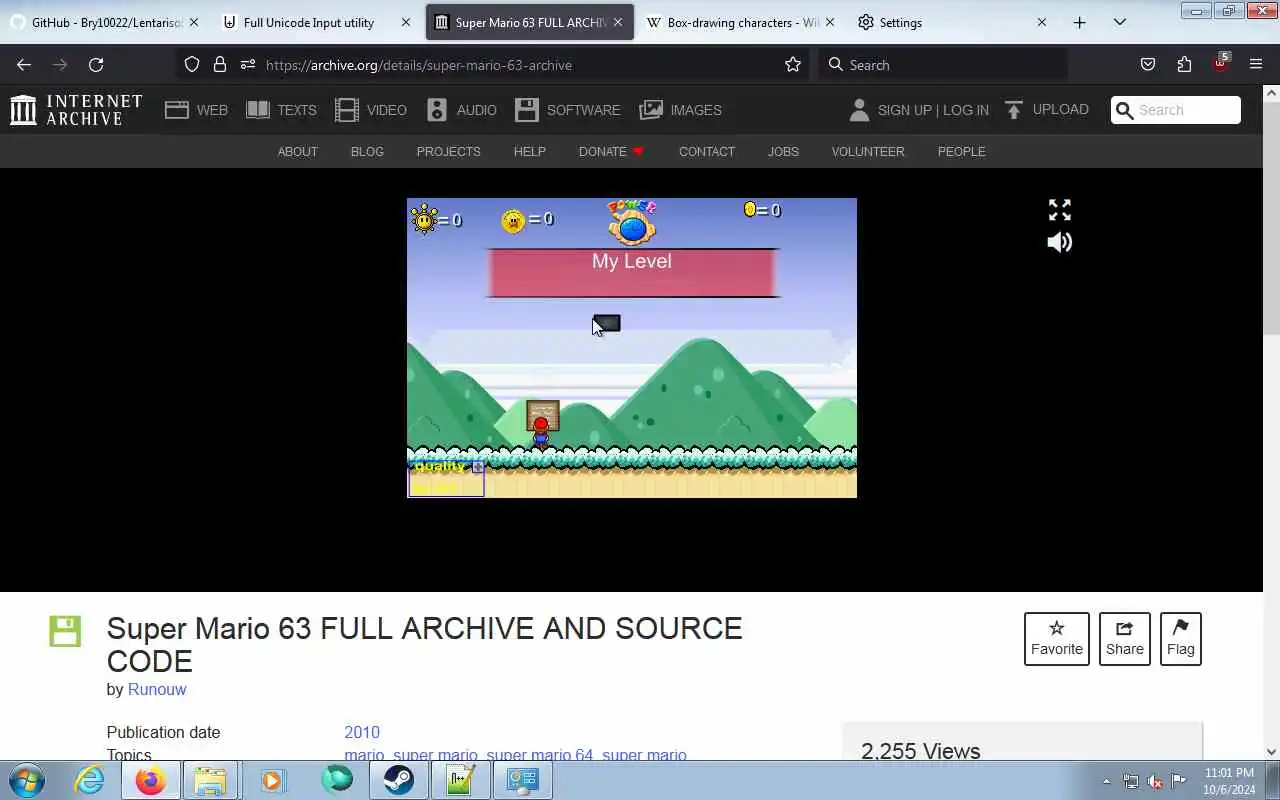Click the Shine Sprite counter icon
Screen dimensions: 1280x800
pos(424,218)
